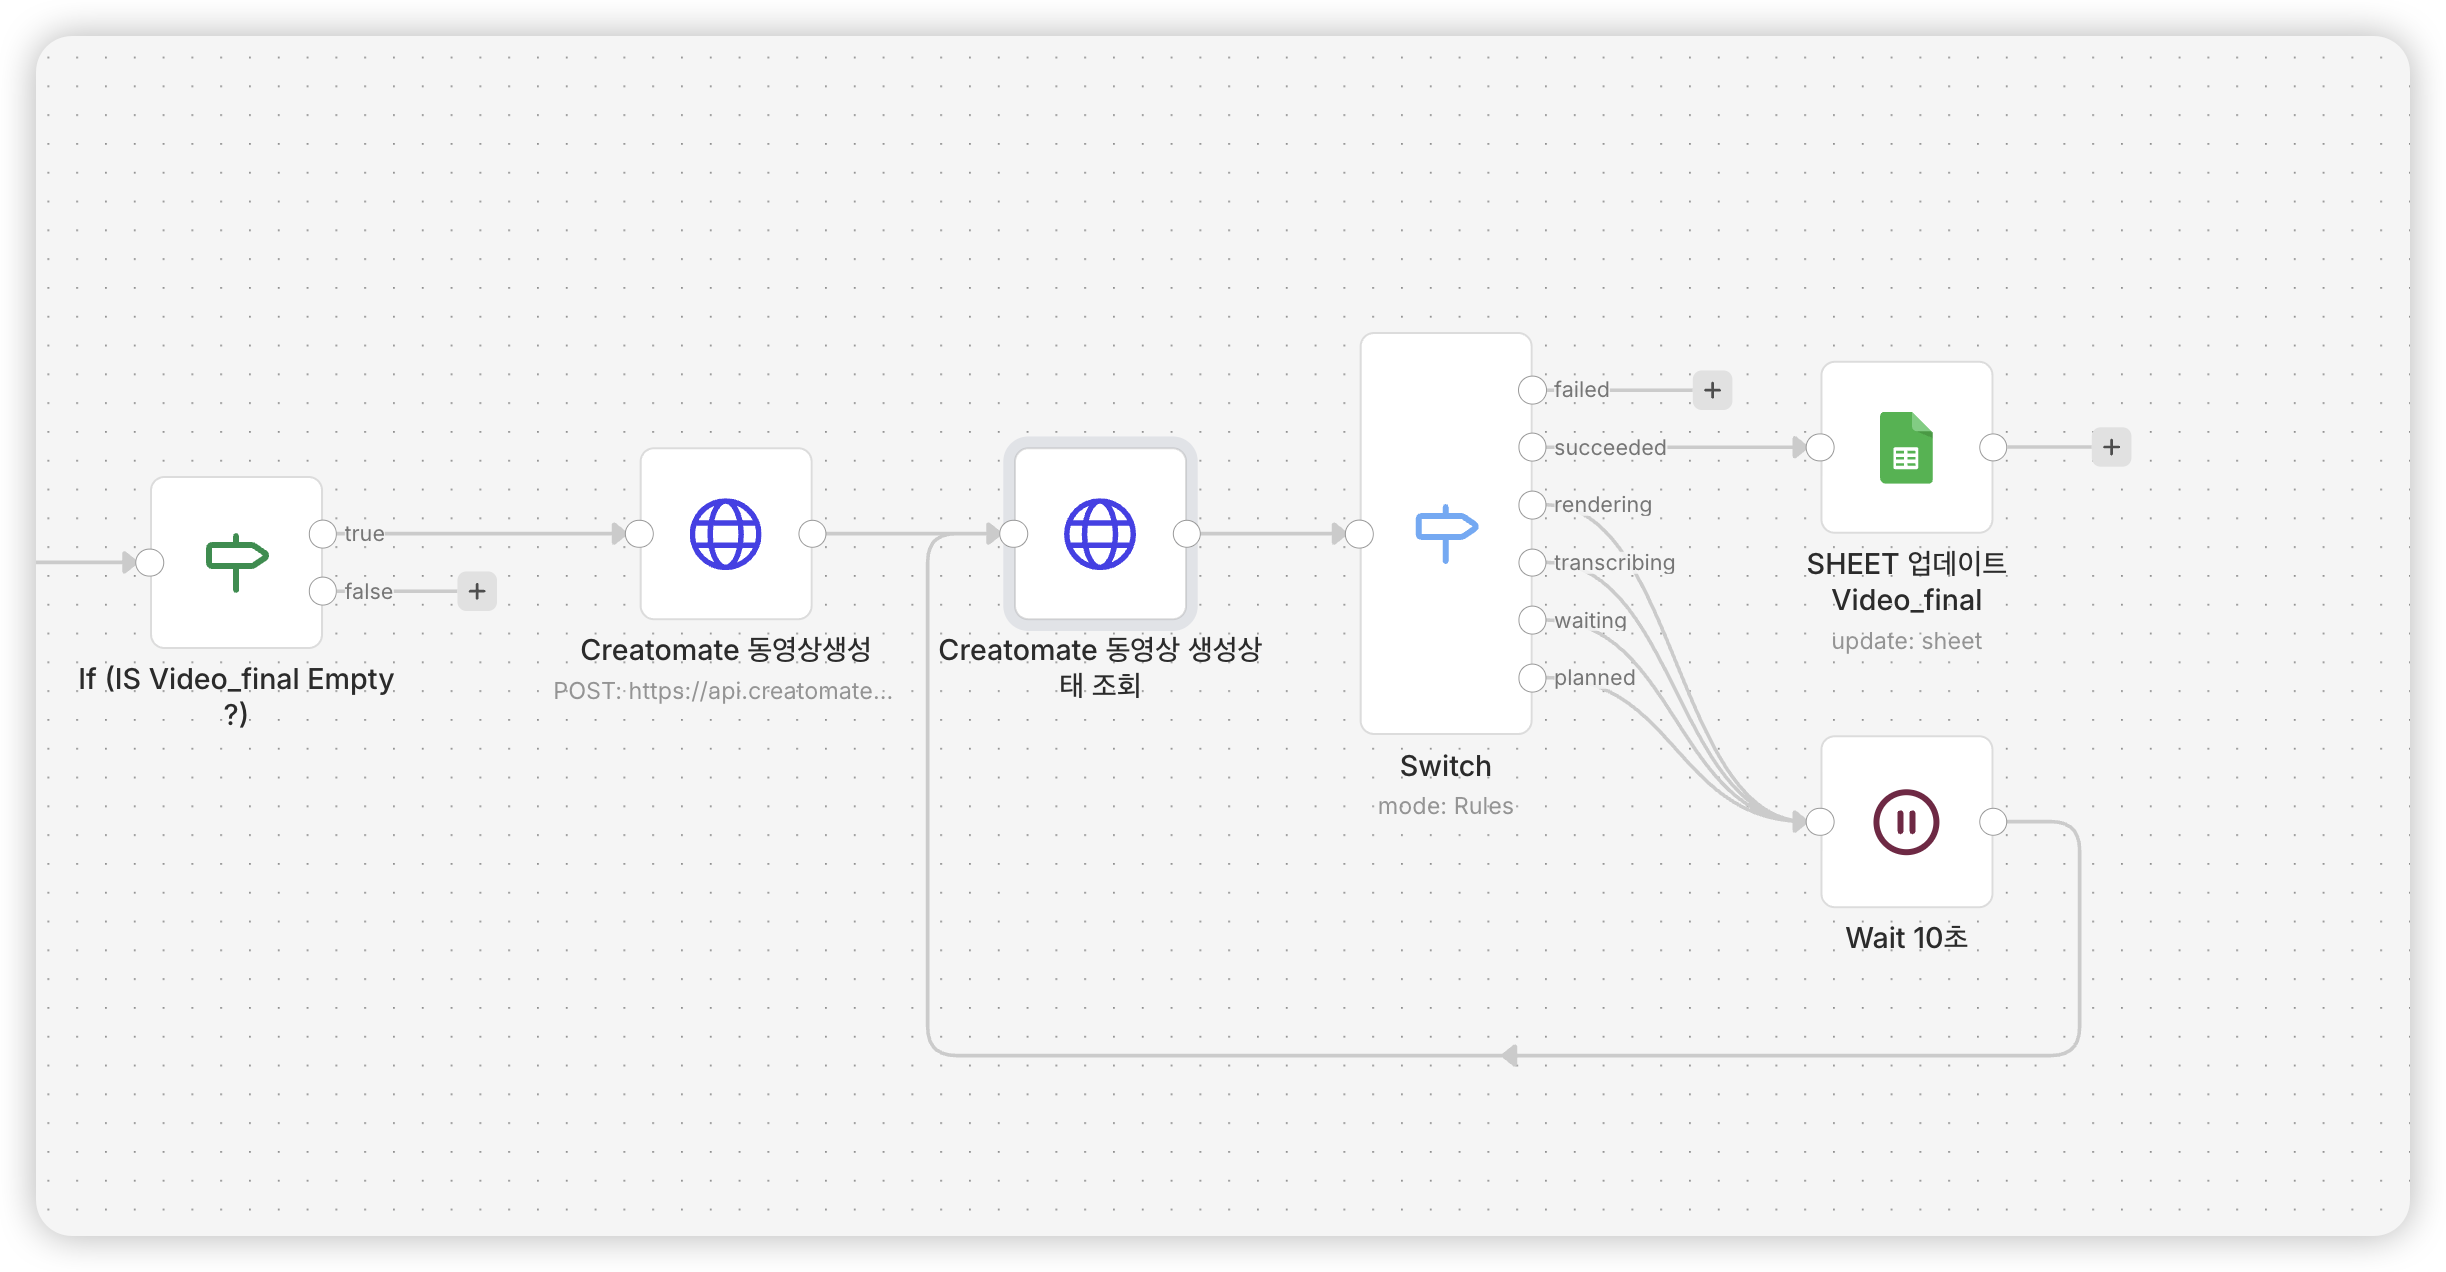Click the Wait node output connector
This screenshot has height=1272, width=2446.
1993,822
